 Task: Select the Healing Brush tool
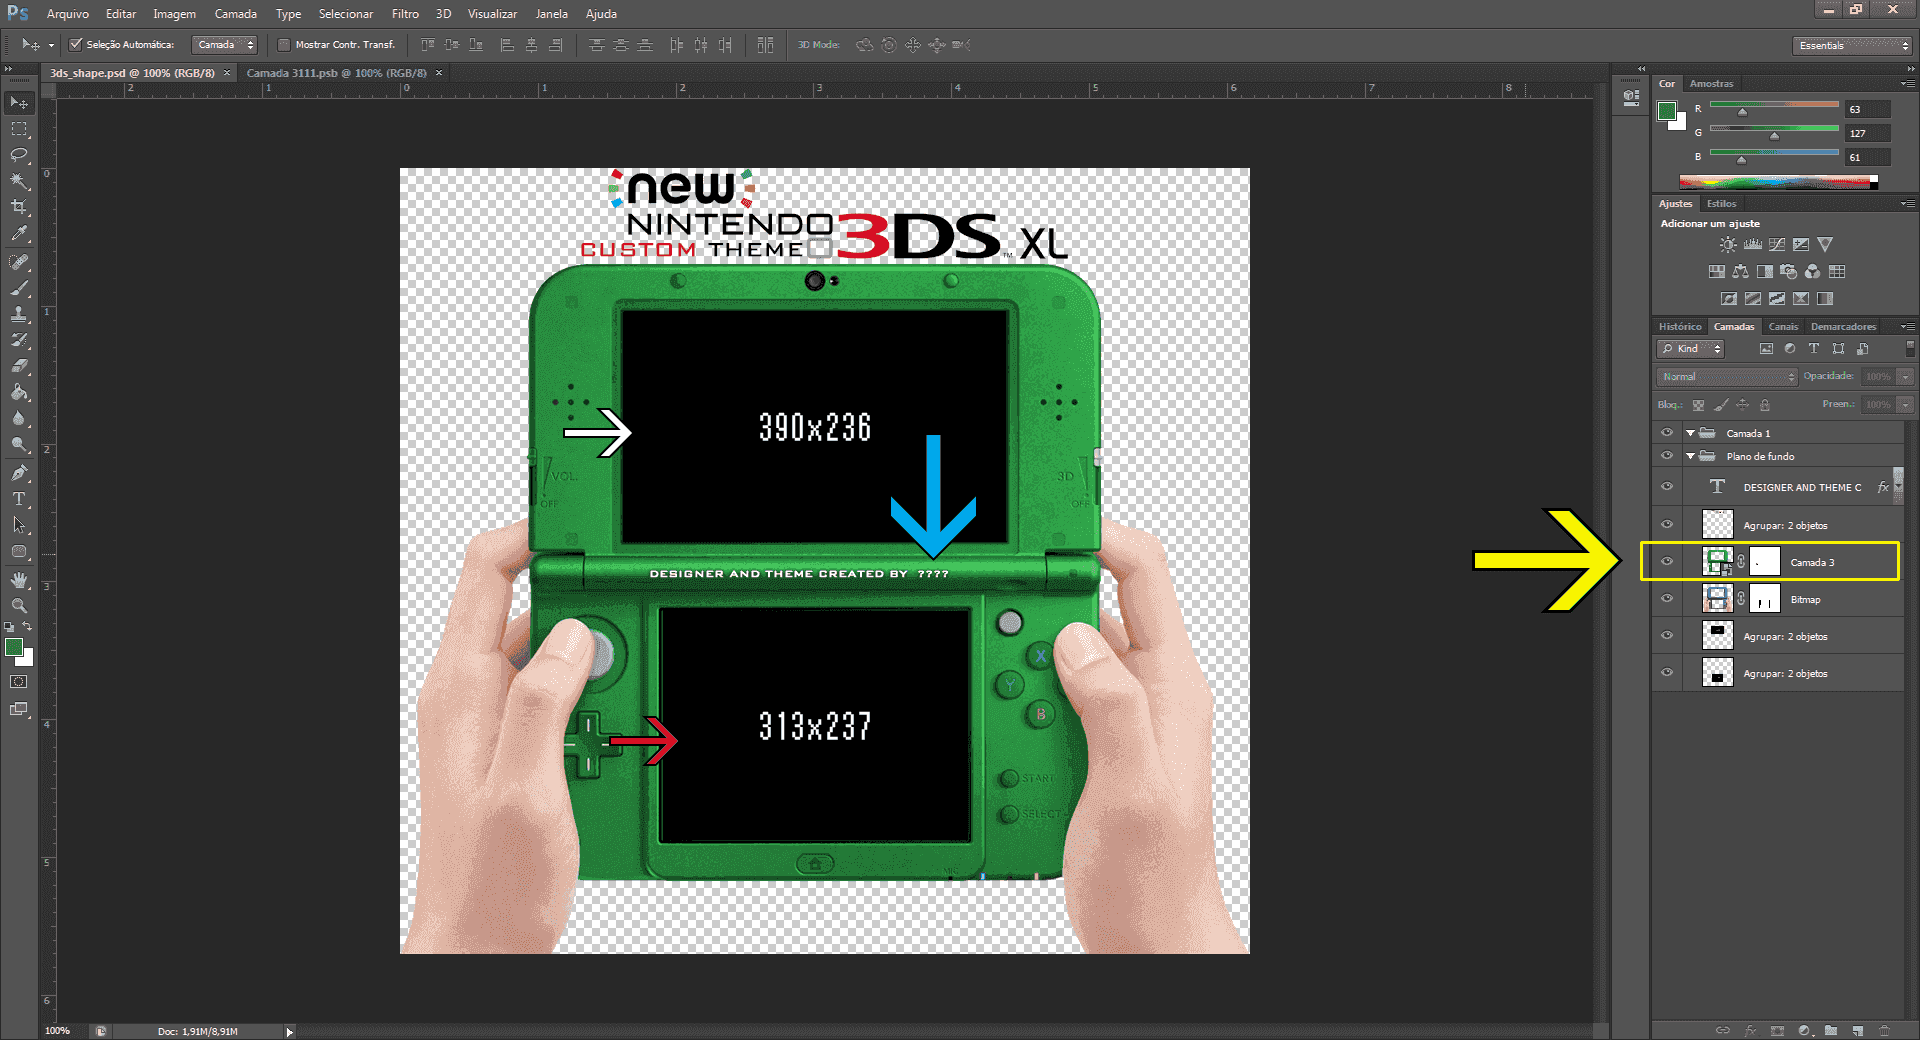(19, 262)
